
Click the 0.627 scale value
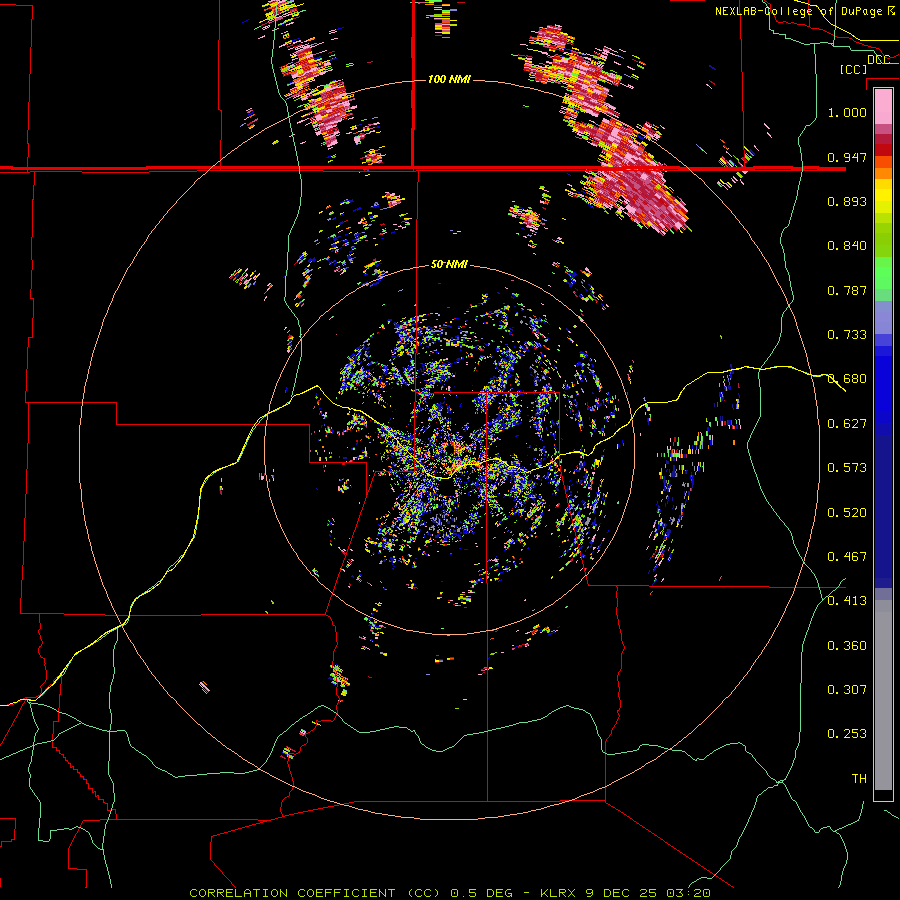847,424
